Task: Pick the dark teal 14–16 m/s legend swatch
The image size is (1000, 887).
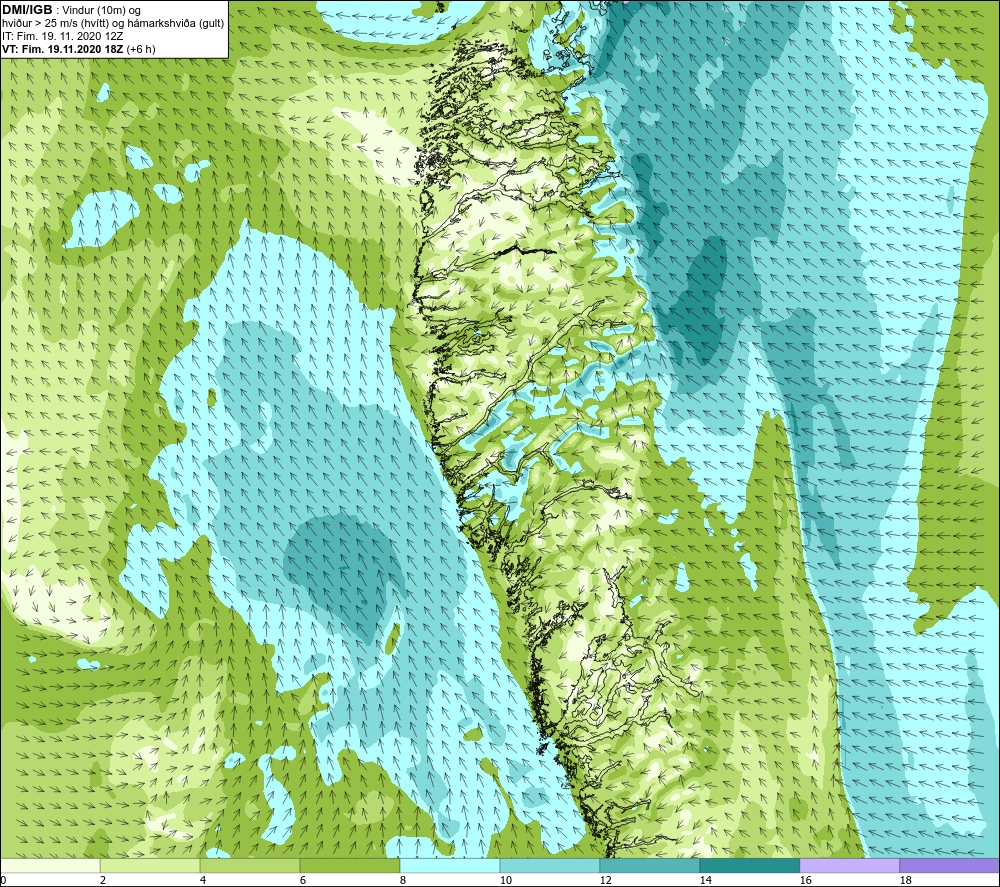Action: (749, 865)
